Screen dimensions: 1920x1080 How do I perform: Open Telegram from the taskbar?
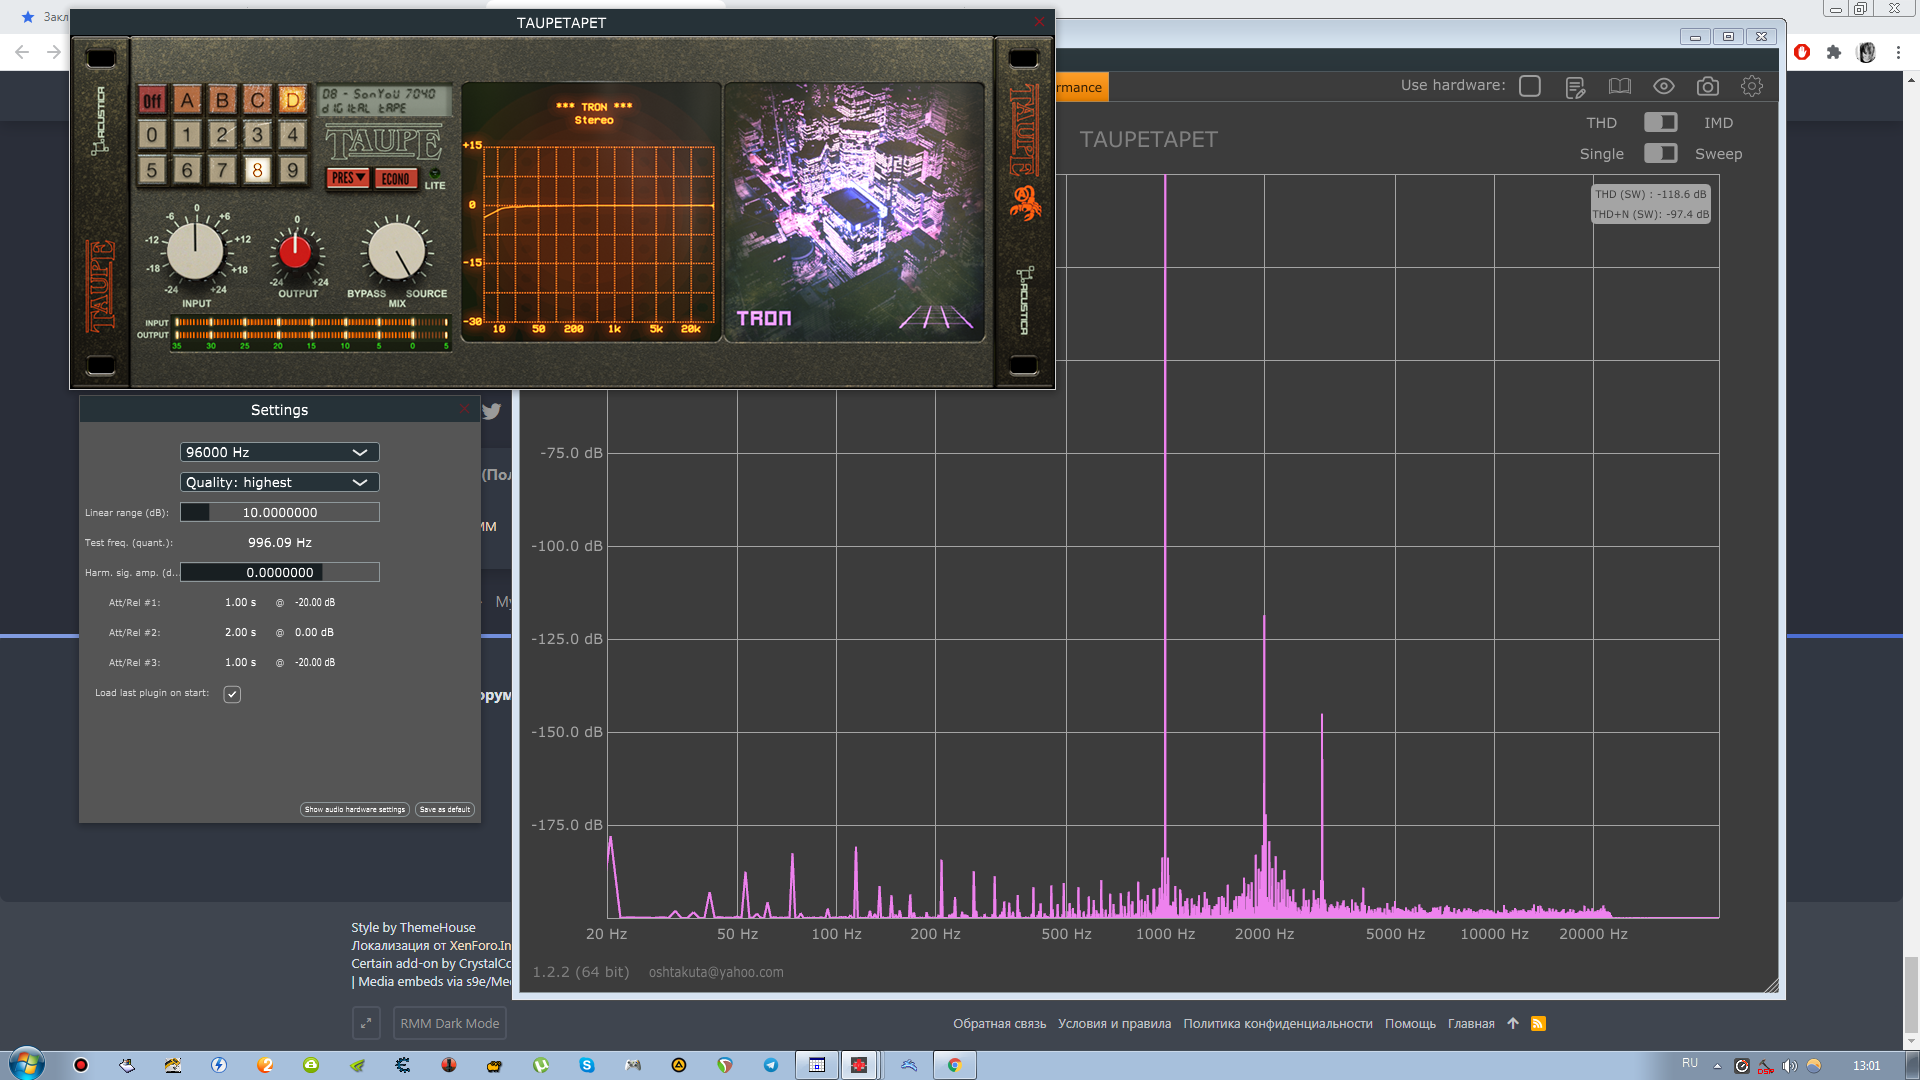point(771,1065)
